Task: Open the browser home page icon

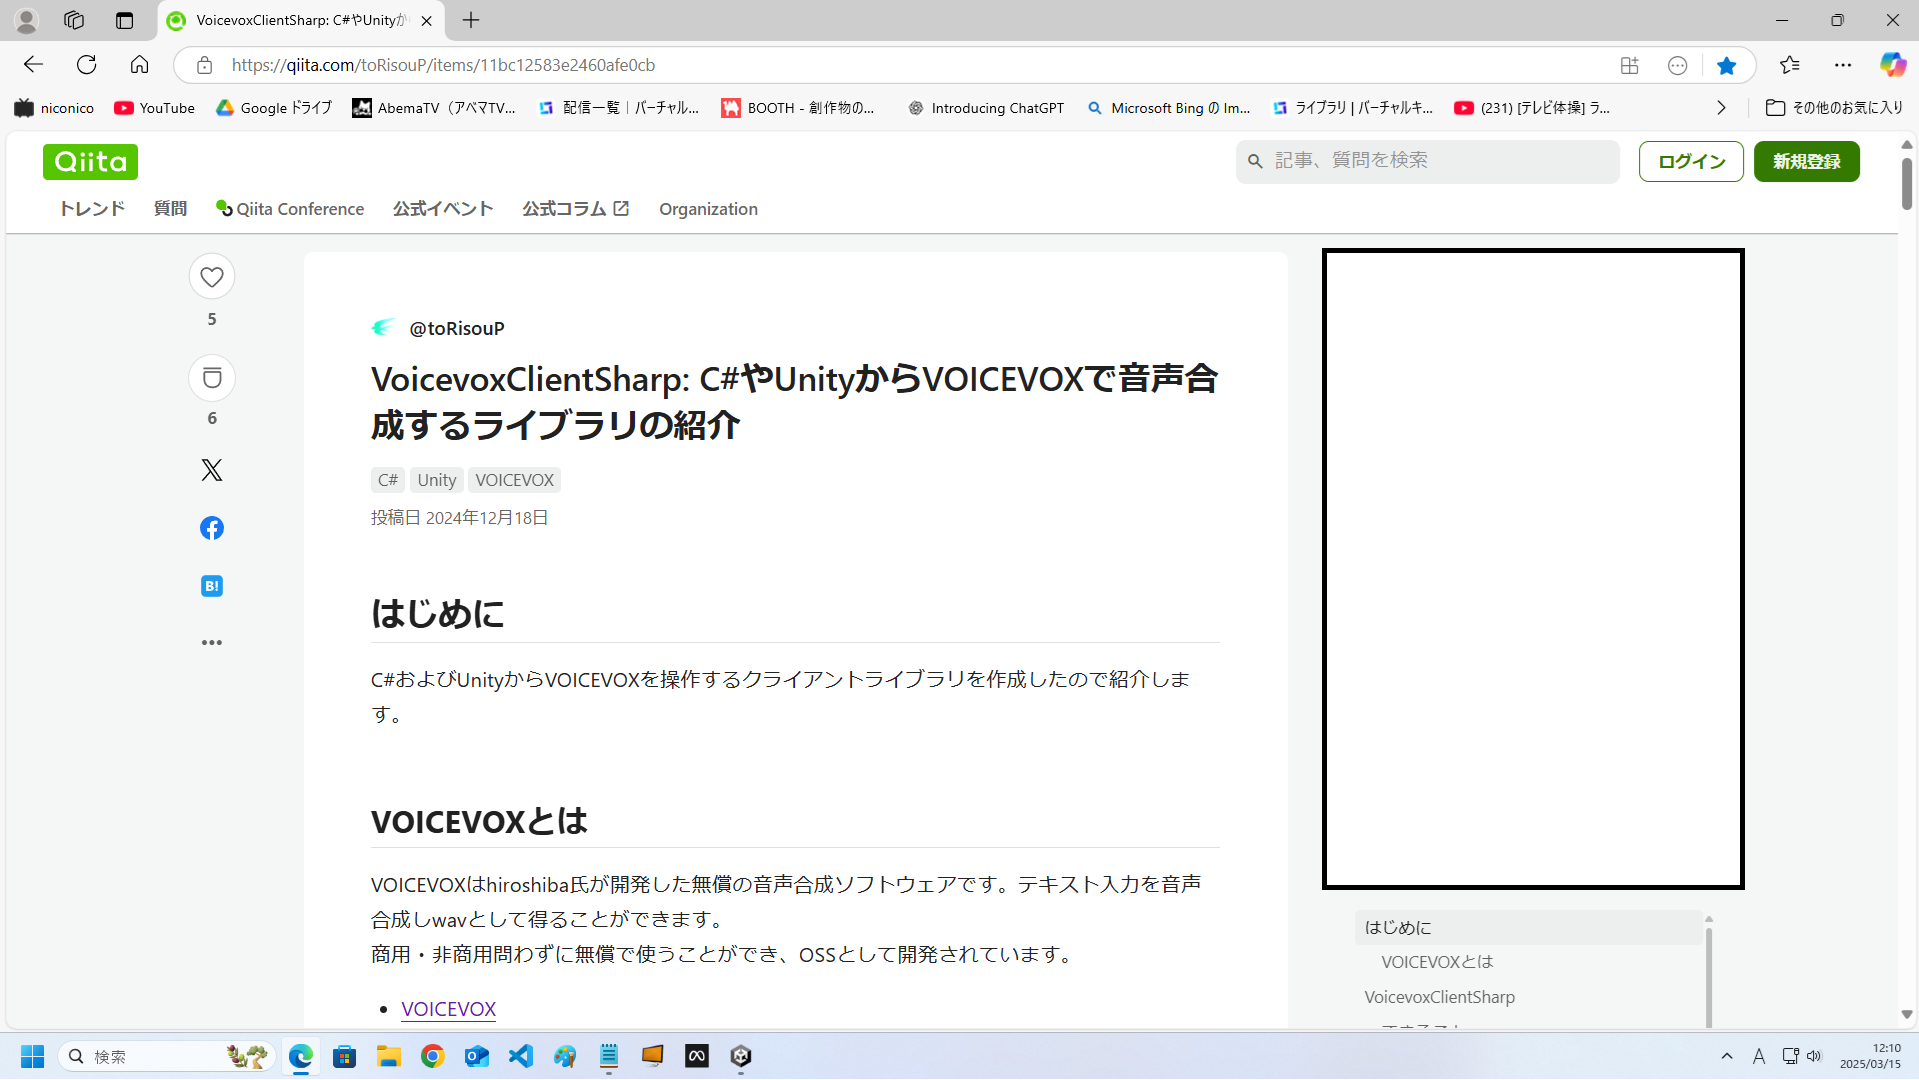Action: 139,65
